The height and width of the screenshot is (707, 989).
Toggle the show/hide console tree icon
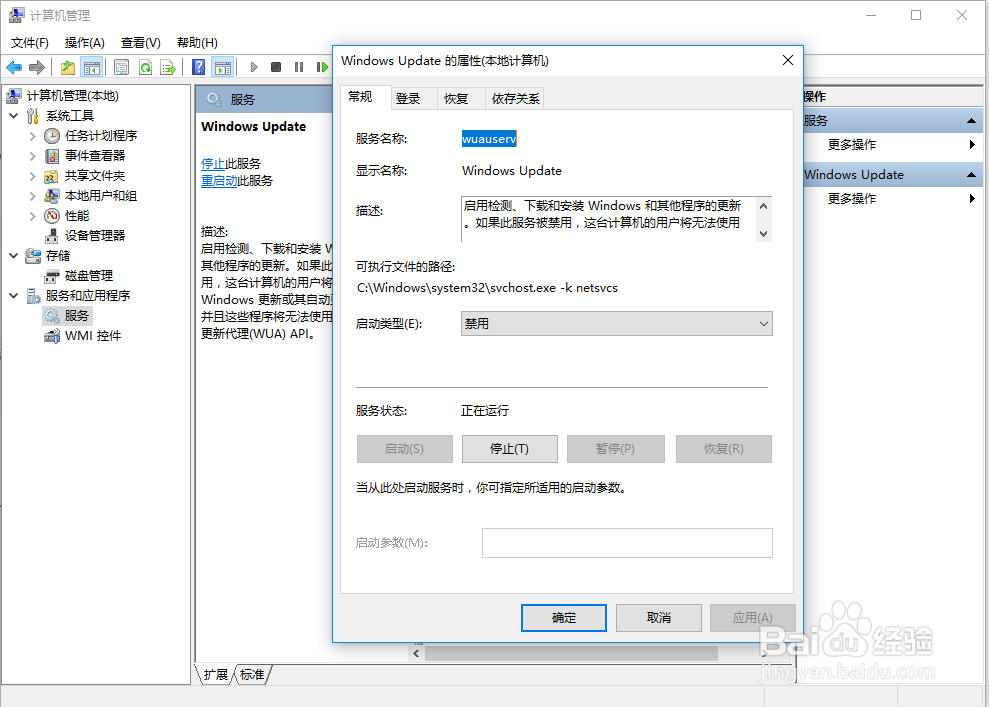pyautogui.click(x=92, y=67)
